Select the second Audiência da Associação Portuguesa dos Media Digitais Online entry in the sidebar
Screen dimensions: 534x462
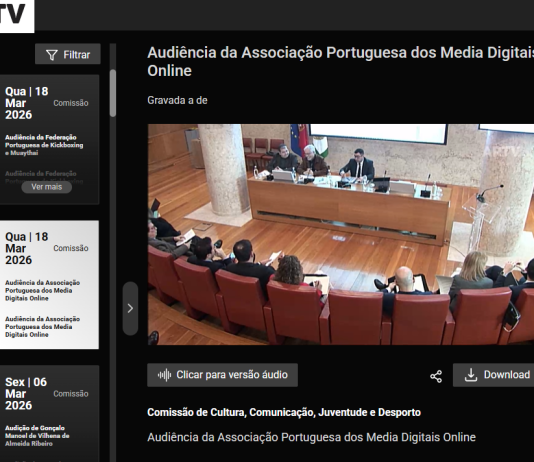(x=42, y=326)
